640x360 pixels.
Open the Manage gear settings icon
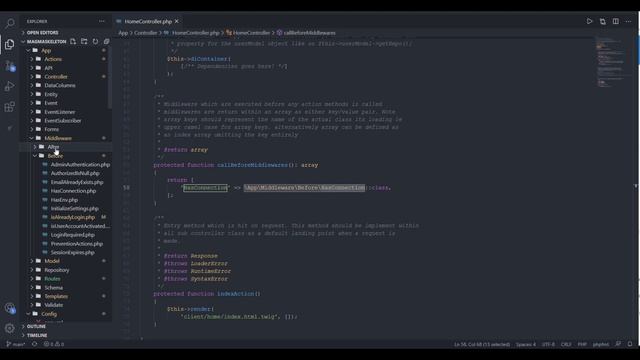point(9,328)
